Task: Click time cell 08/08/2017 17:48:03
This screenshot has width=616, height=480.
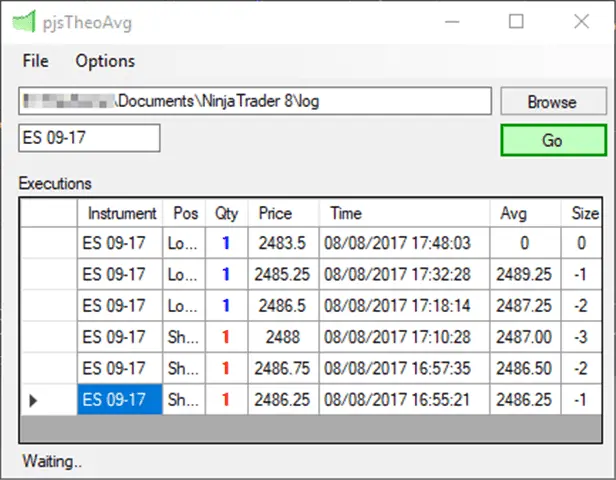Action: click(405, 243)
